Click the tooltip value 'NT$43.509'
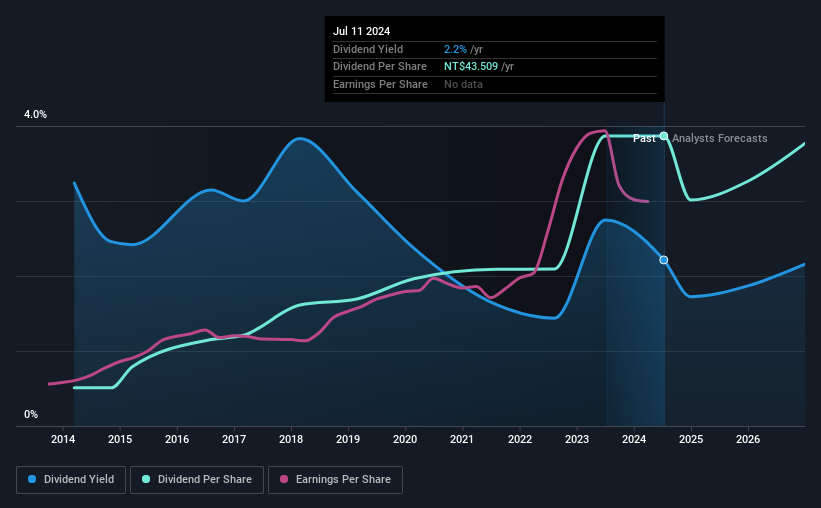This screenshot has height=508, width=821. [x=471, y=67]
